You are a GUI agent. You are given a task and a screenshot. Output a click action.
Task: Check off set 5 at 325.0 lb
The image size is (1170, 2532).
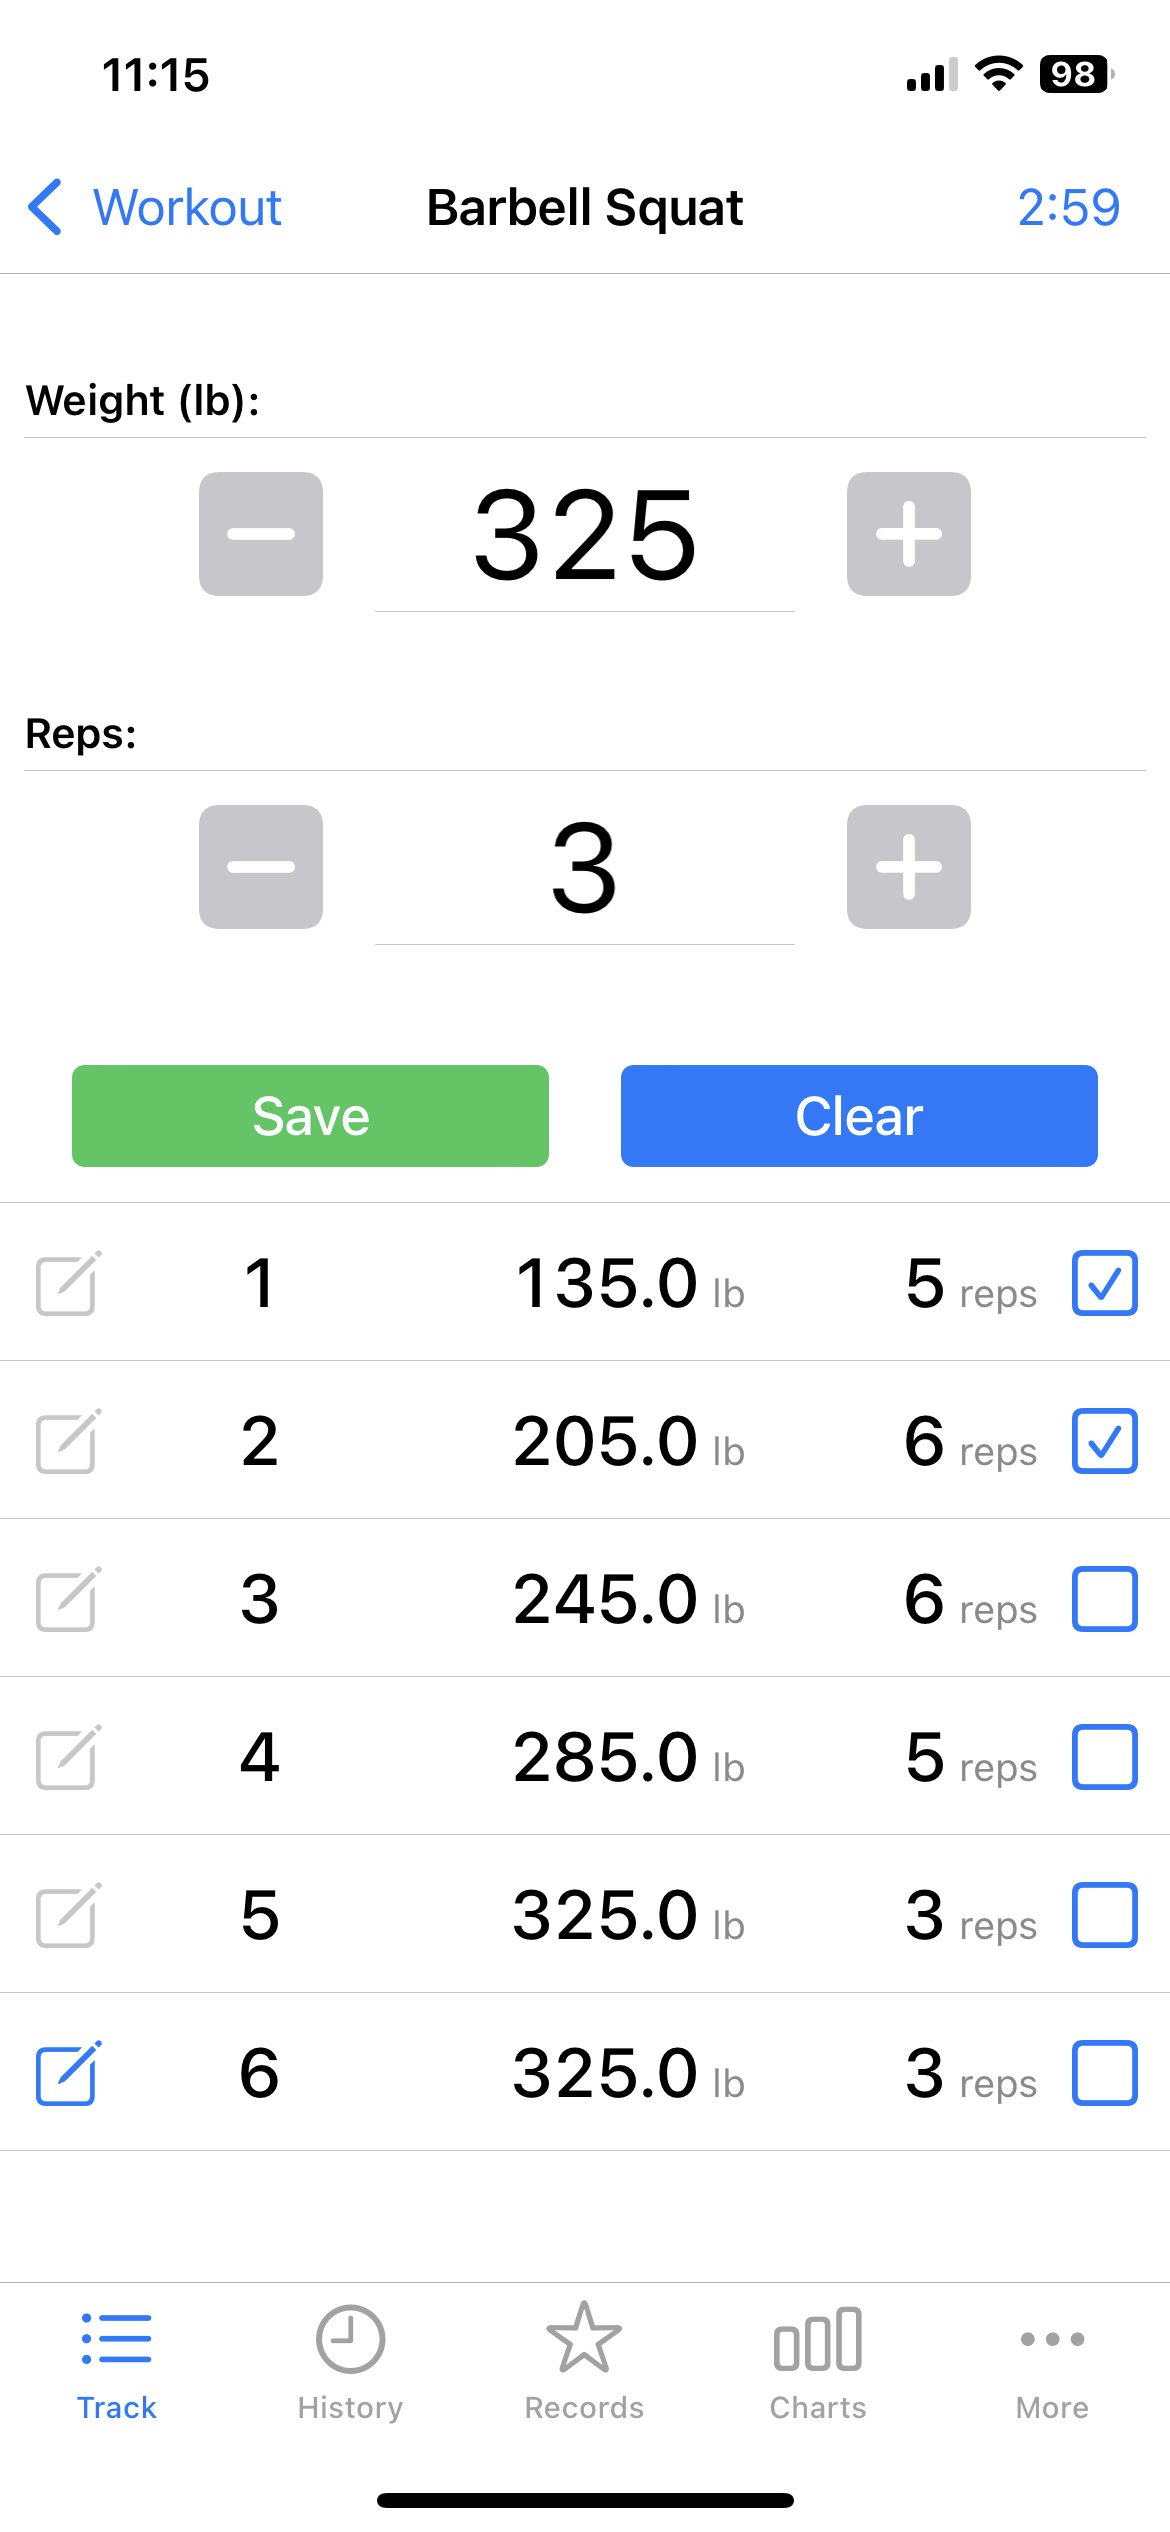click(1104, 1915)
